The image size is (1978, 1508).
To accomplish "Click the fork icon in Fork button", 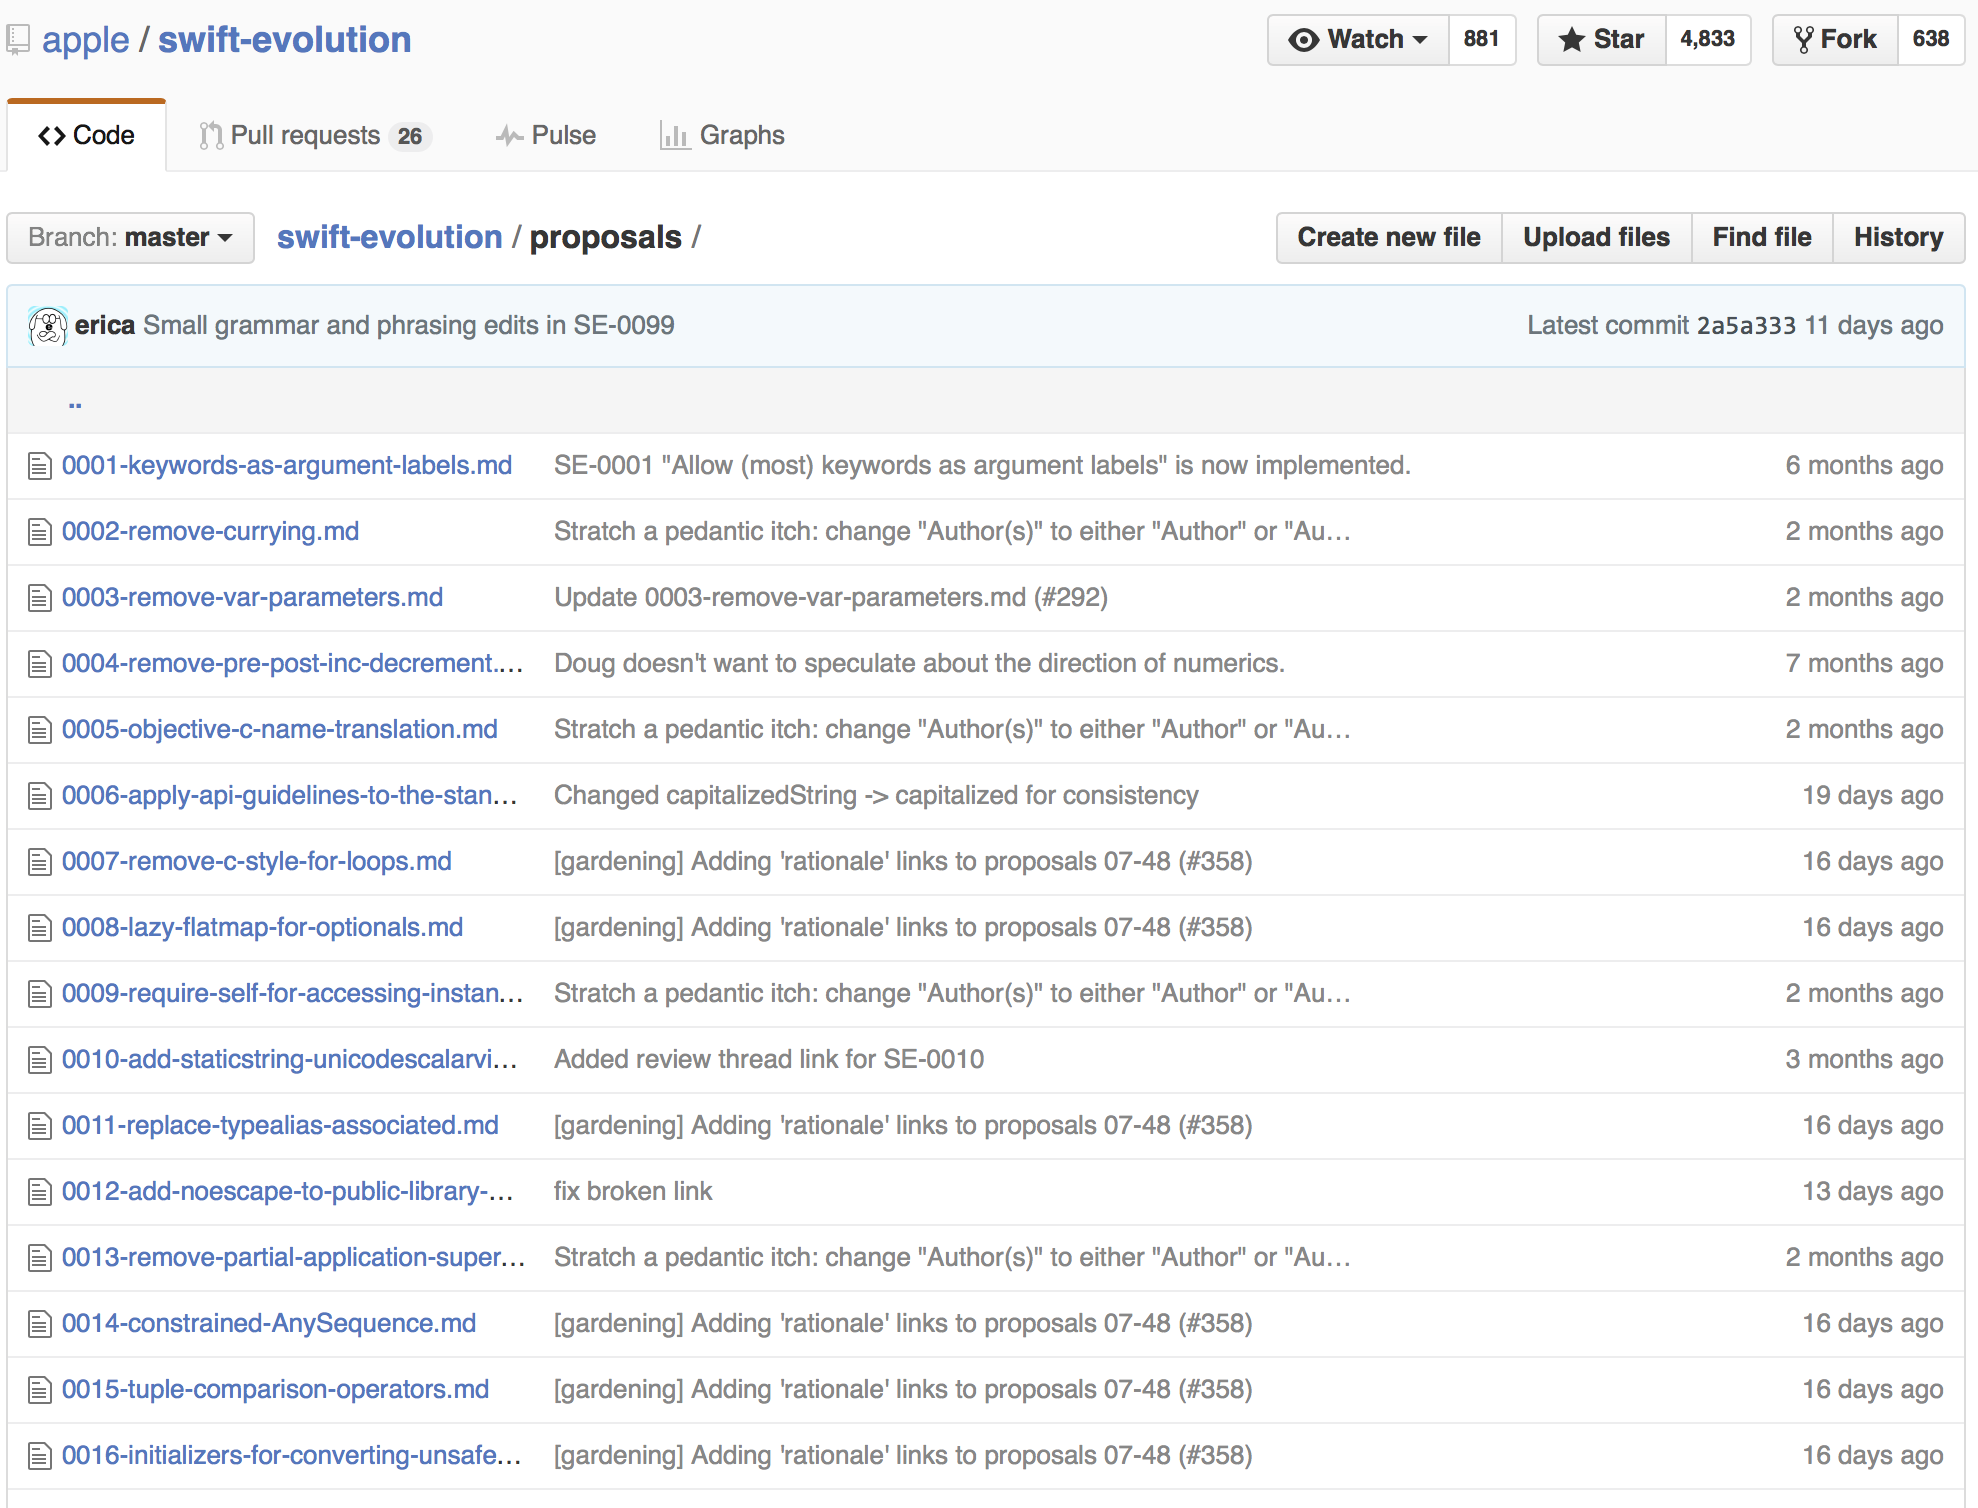I will 1803,40.
